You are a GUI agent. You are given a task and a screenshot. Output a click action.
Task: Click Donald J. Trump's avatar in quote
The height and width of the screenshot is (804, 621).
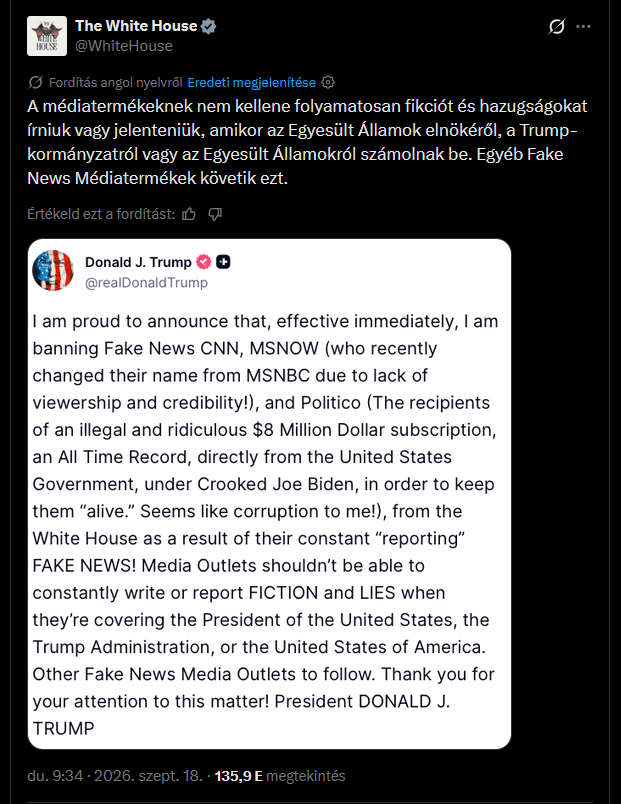pyautogui.click(x=53, y=270)
